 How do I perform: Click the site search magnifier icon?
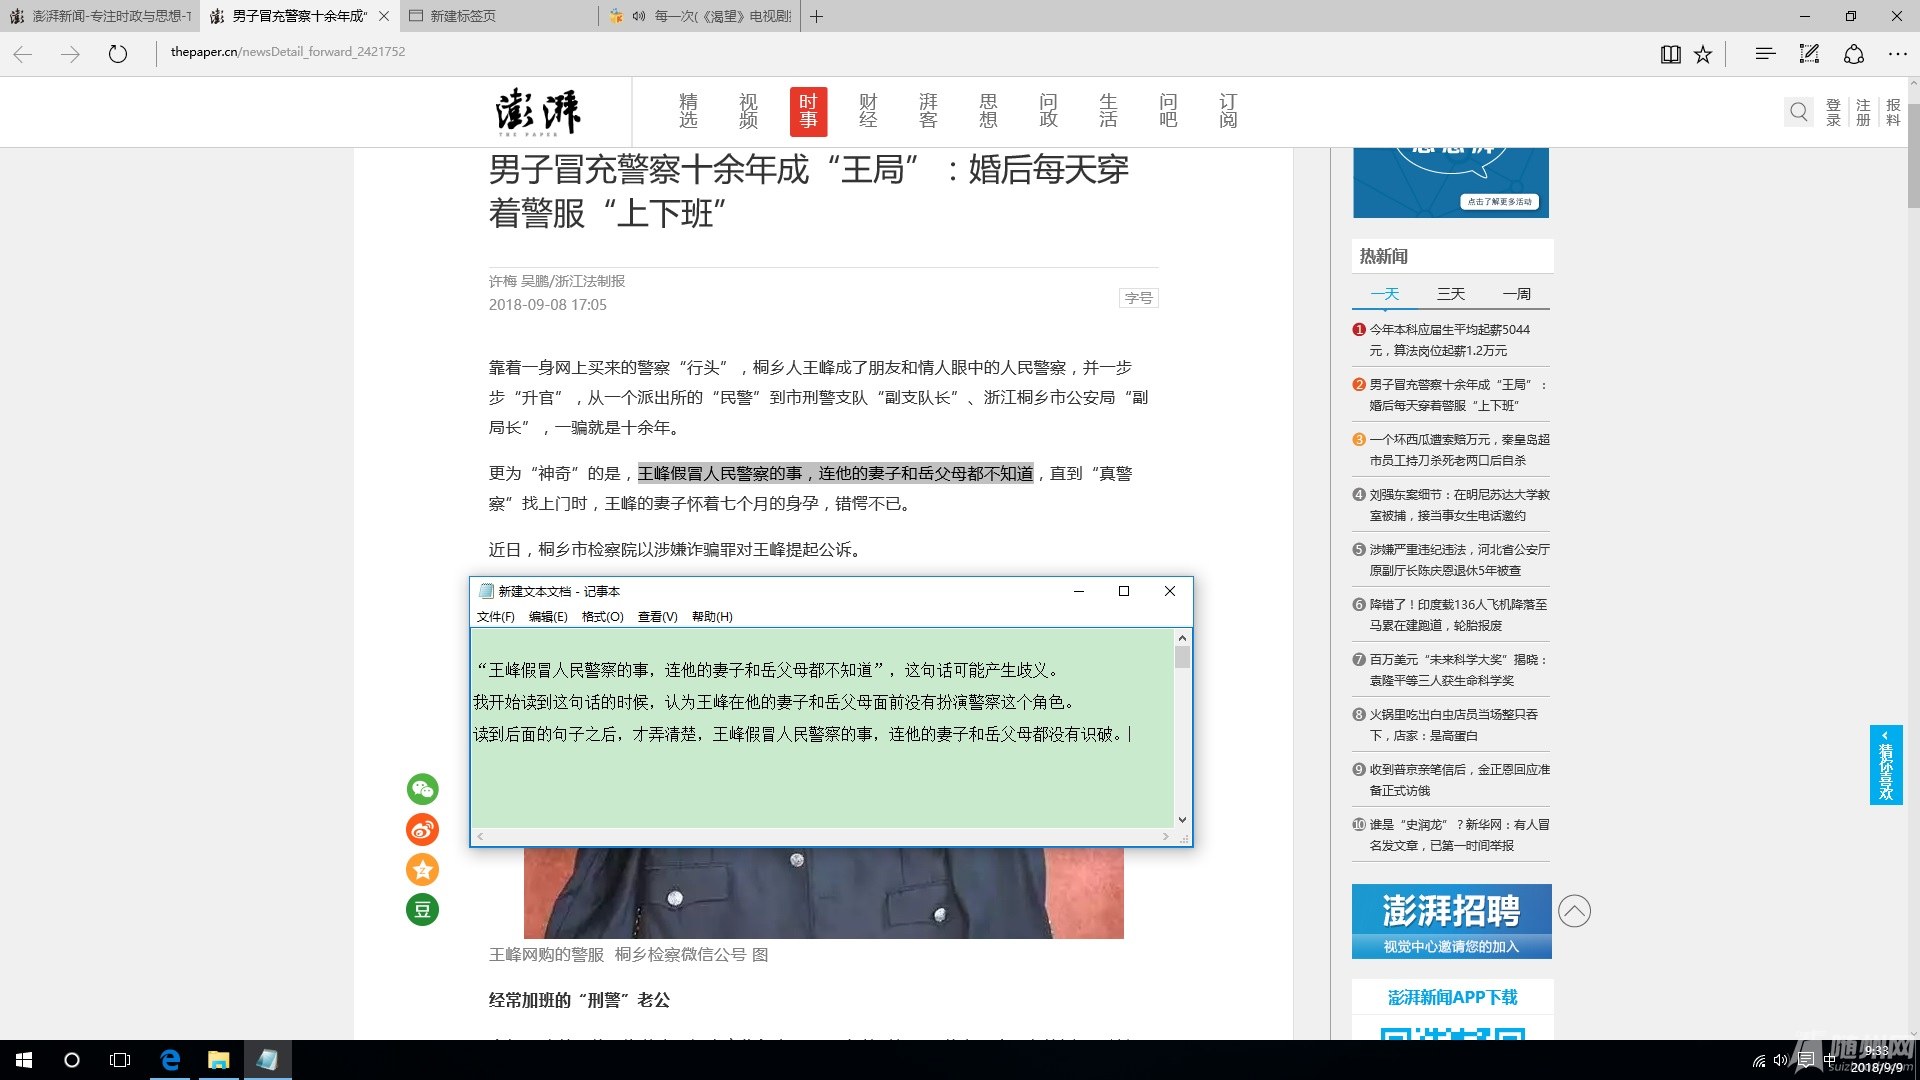[x=1798, y=111]
